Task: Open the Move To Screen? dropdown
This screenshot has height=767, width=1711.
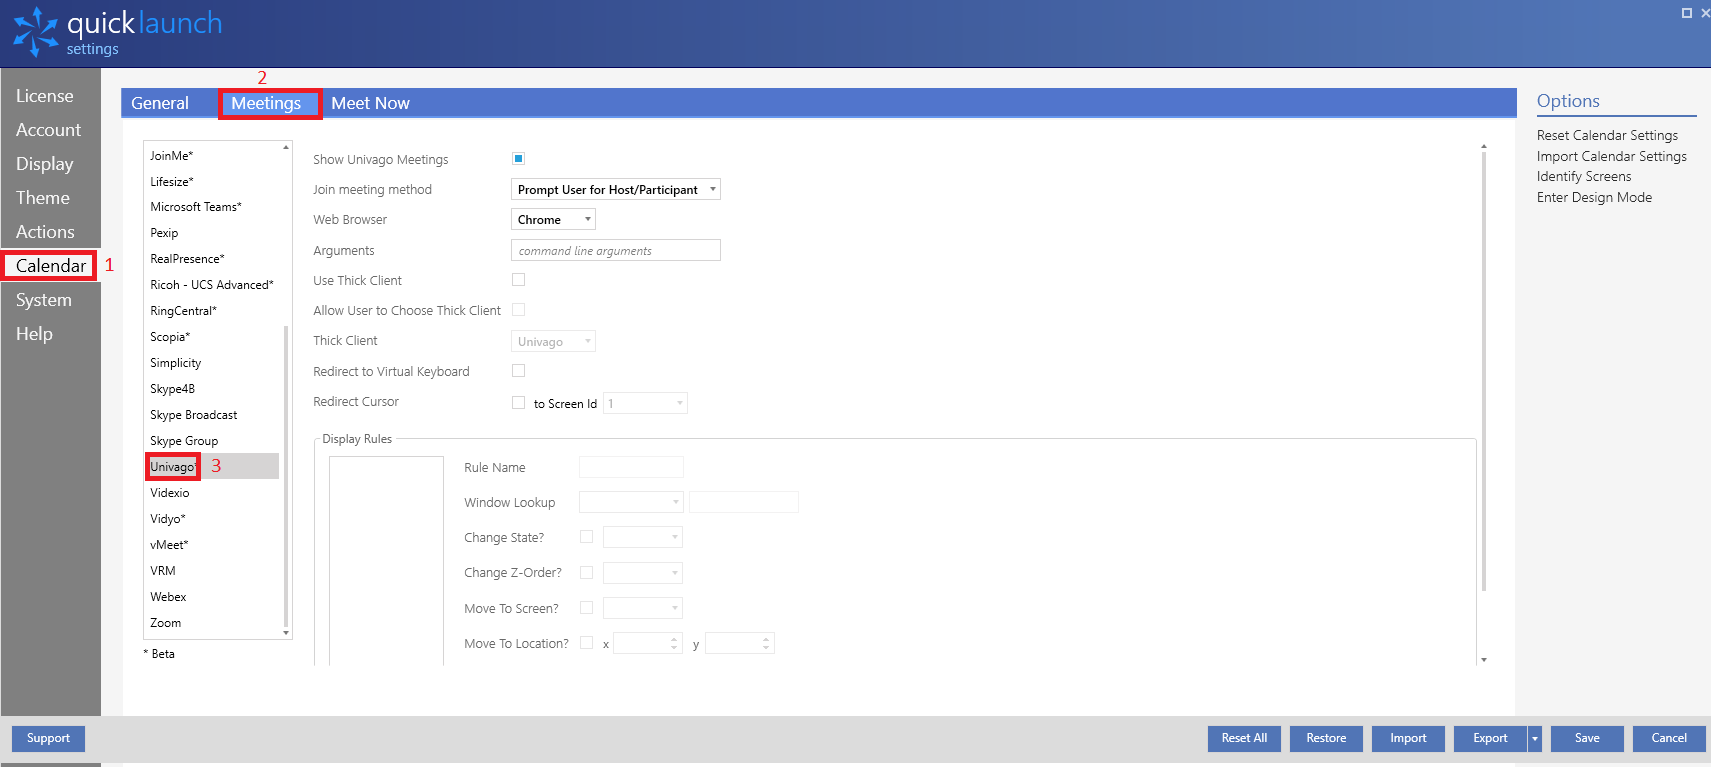Action: click(643, 608)
